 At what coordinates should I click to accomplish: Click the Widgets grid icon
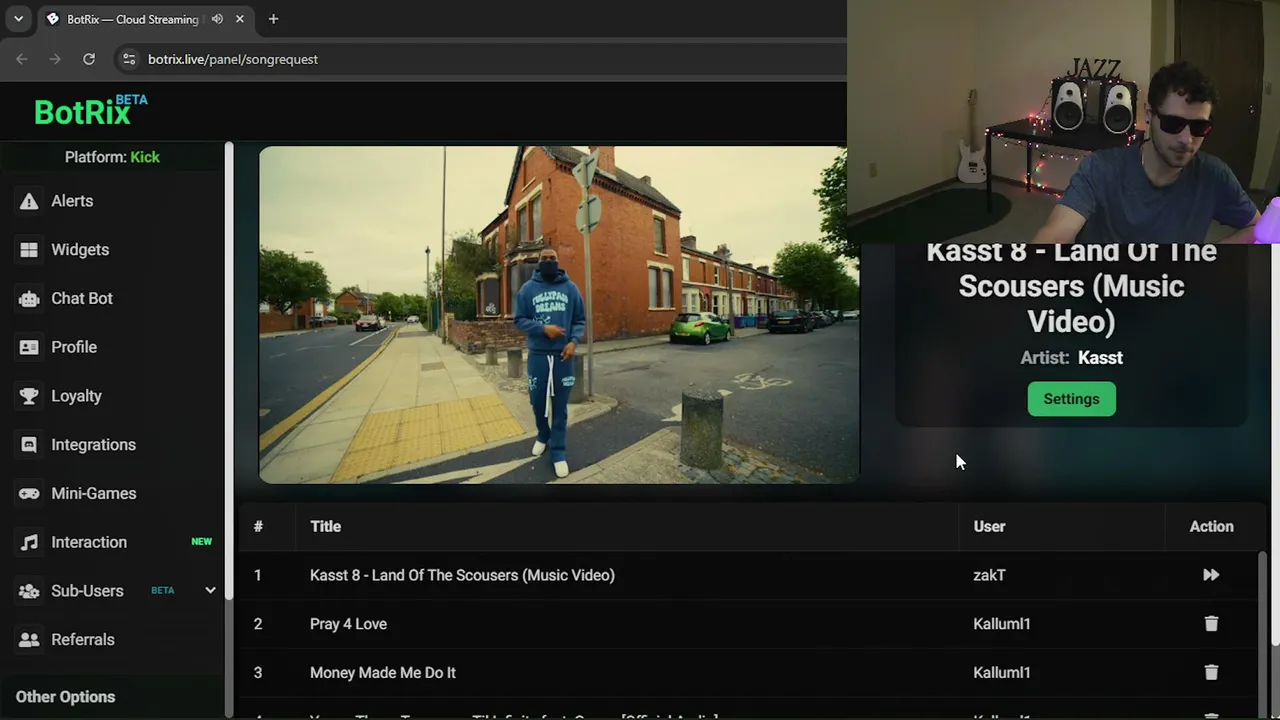pos(29,250)
